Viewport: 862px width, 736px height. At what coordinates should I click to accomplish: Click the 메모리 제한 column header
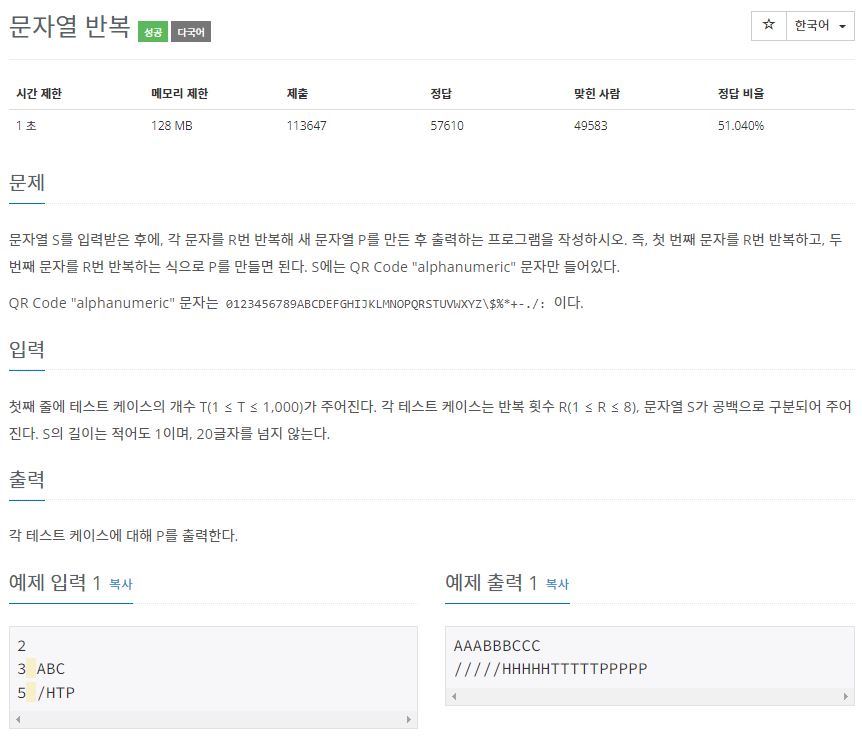pyautogui.click(x=180, y=93)
